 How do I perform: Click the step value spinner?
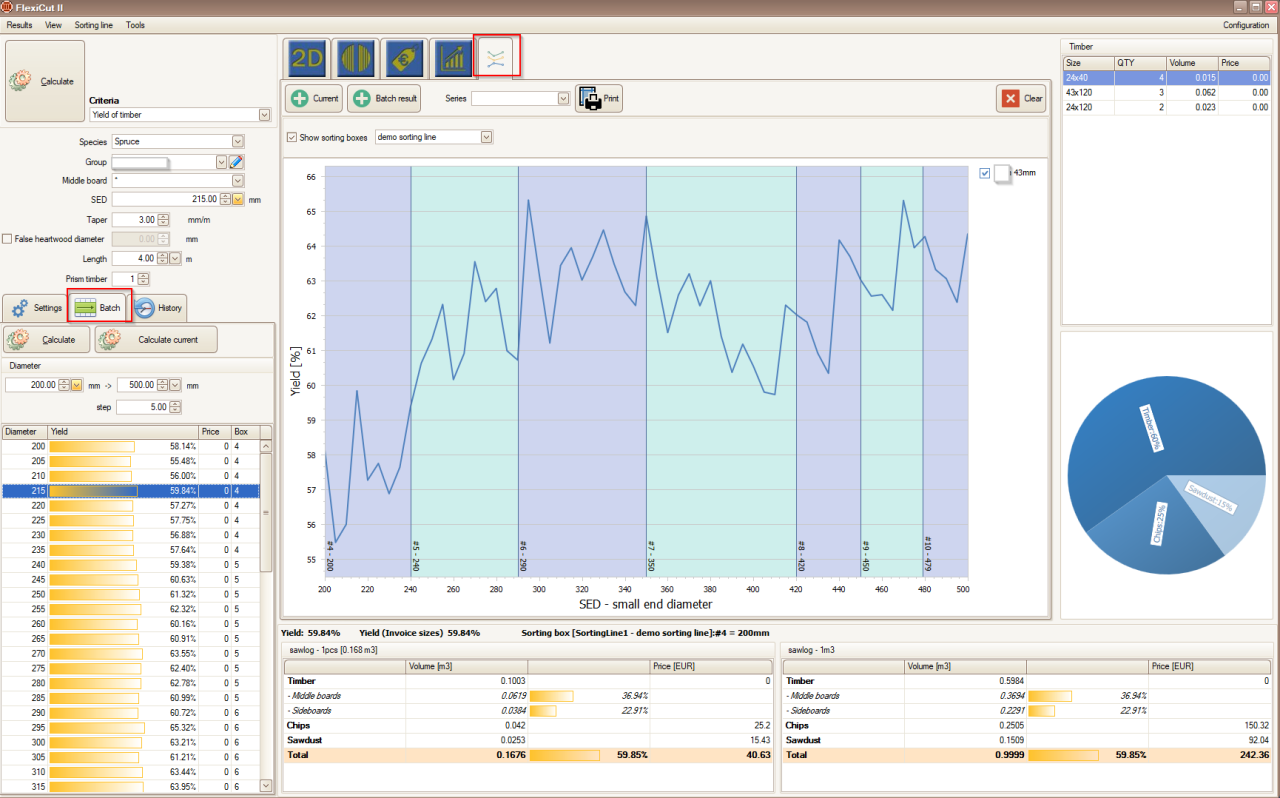point(176,407)
